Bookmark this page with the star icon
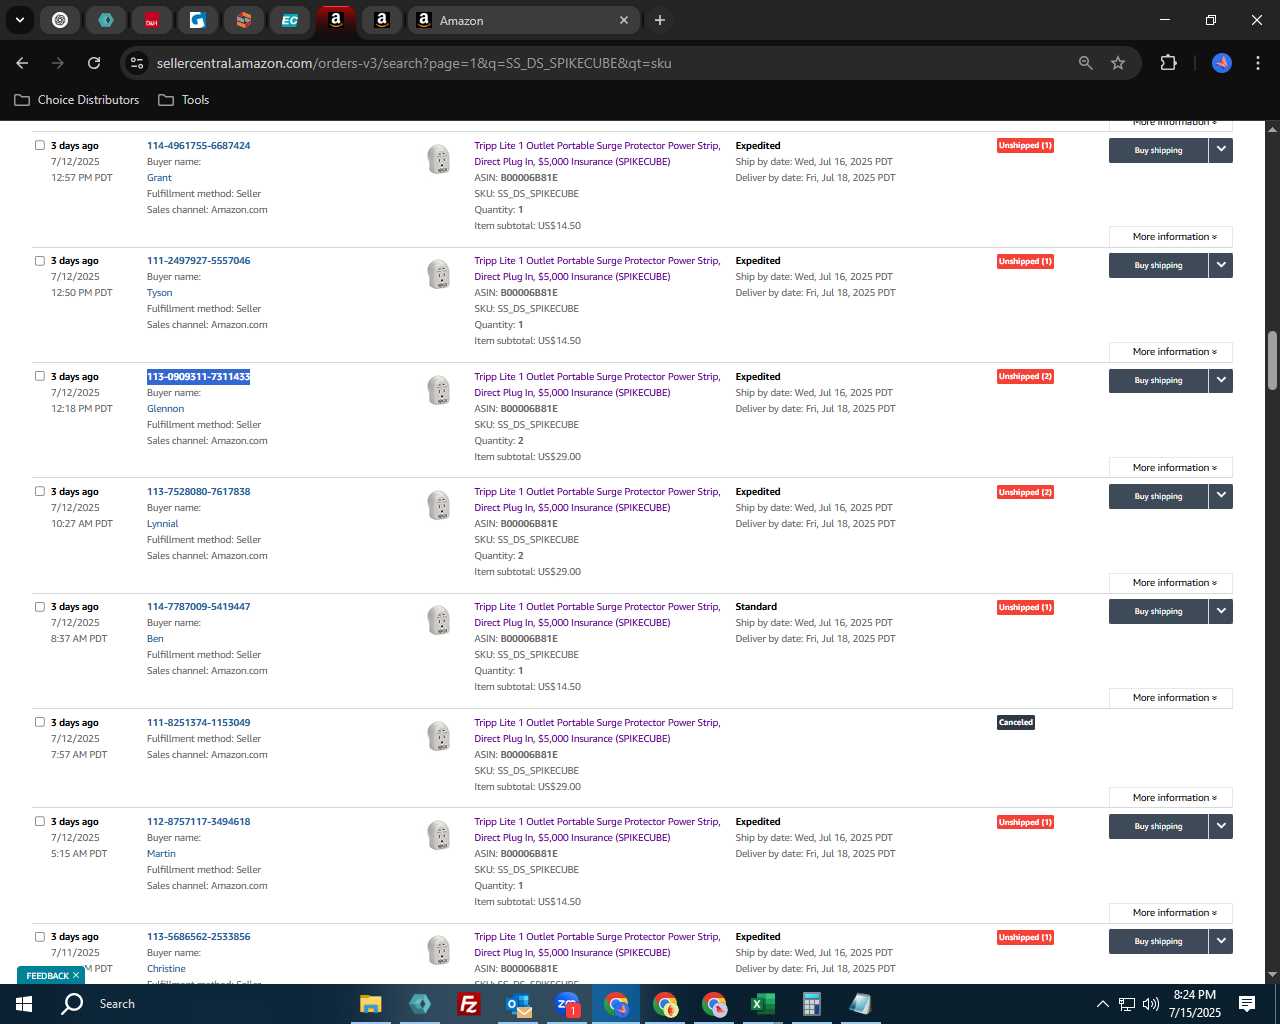Screen dimensions: 1280x1024 pyautogui.click(x=1118, y=63)
